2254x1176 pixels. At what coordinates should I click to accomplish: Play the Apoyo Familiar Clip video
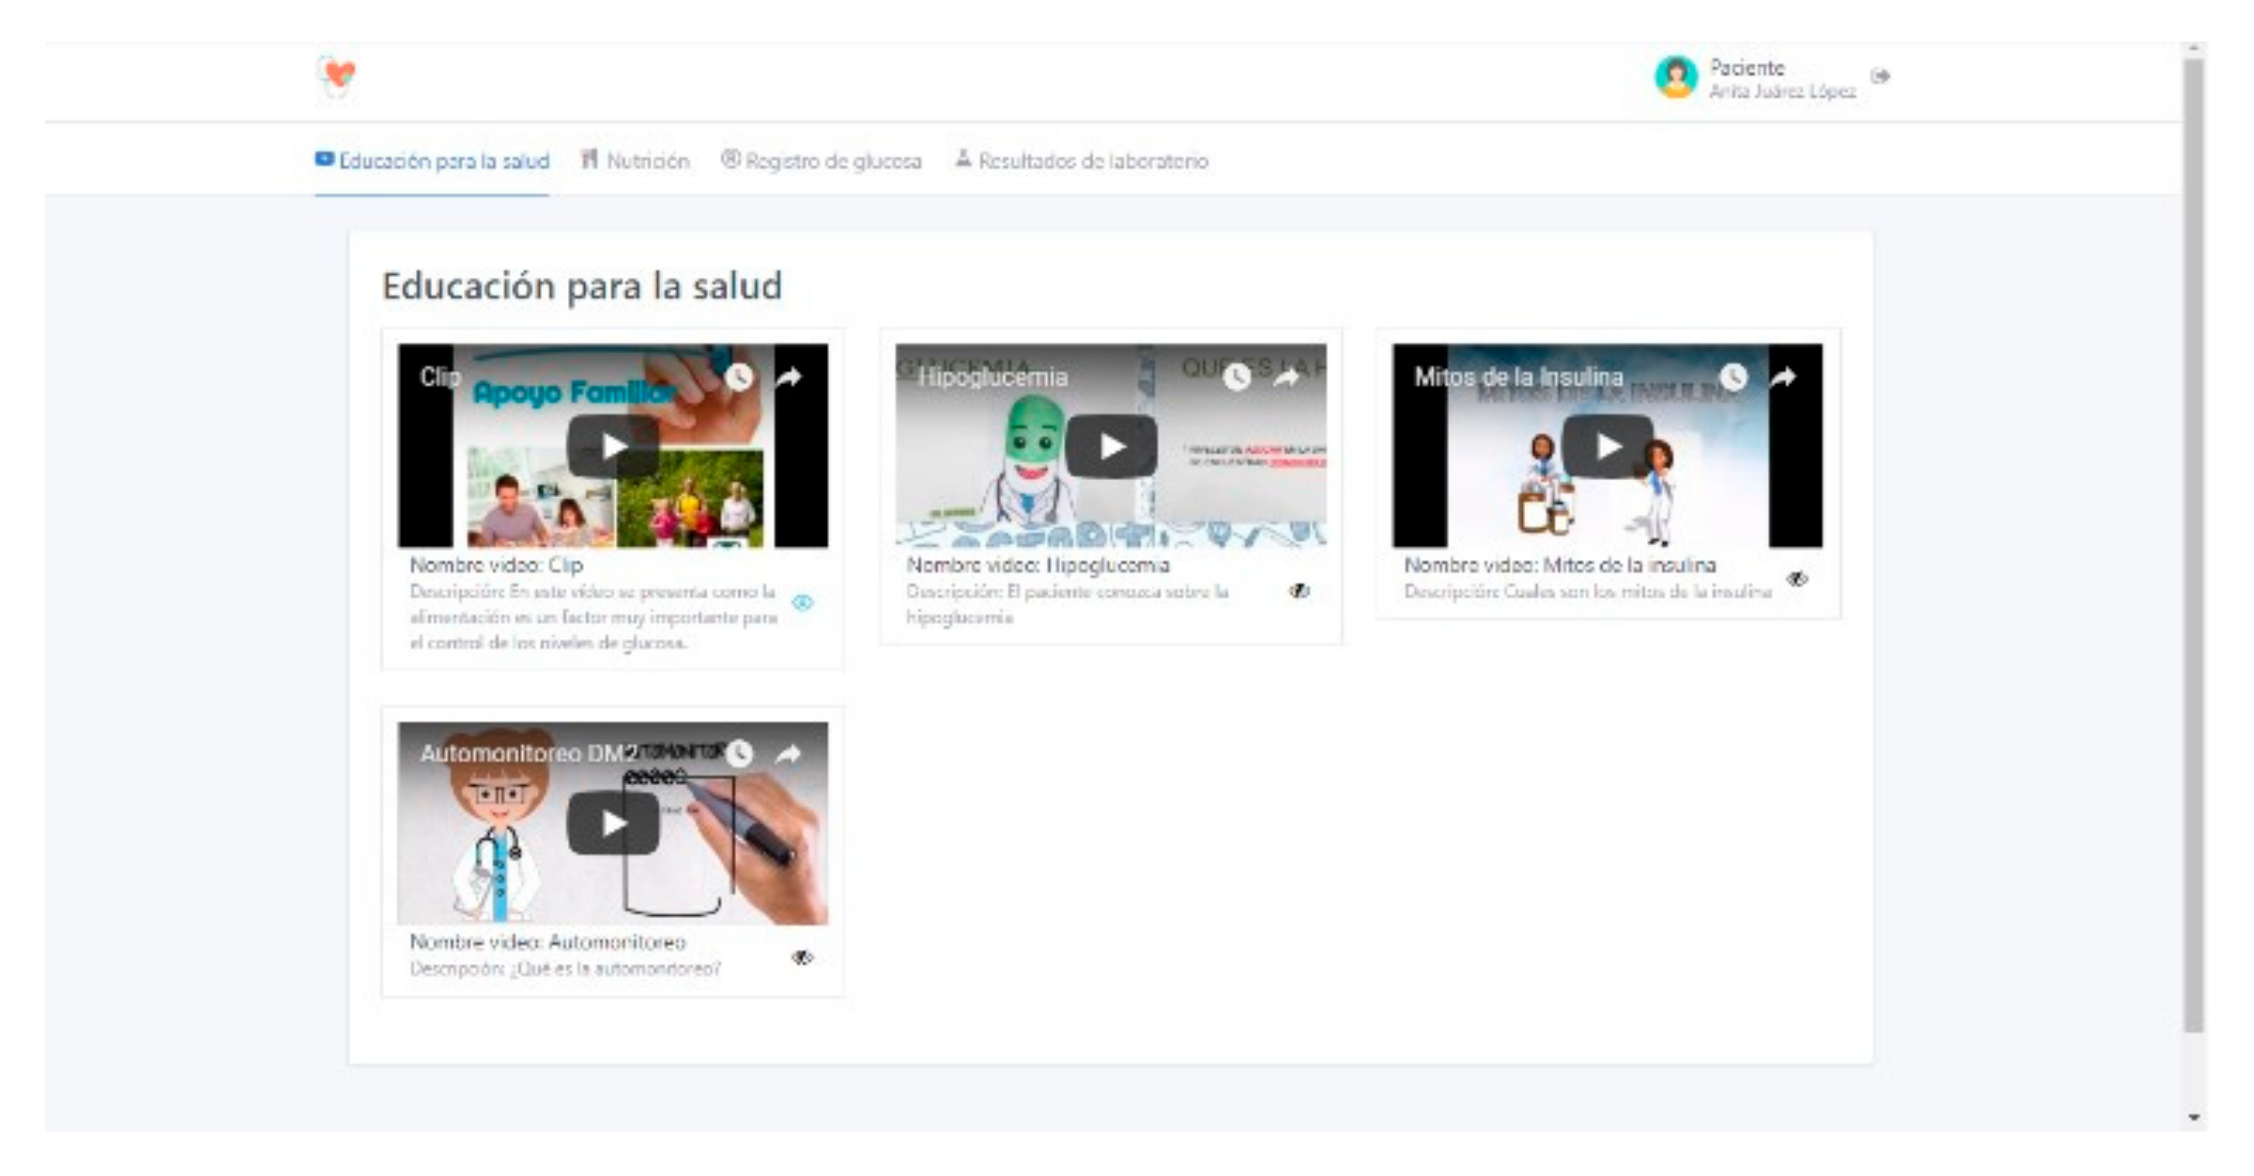tap(612, 446)
